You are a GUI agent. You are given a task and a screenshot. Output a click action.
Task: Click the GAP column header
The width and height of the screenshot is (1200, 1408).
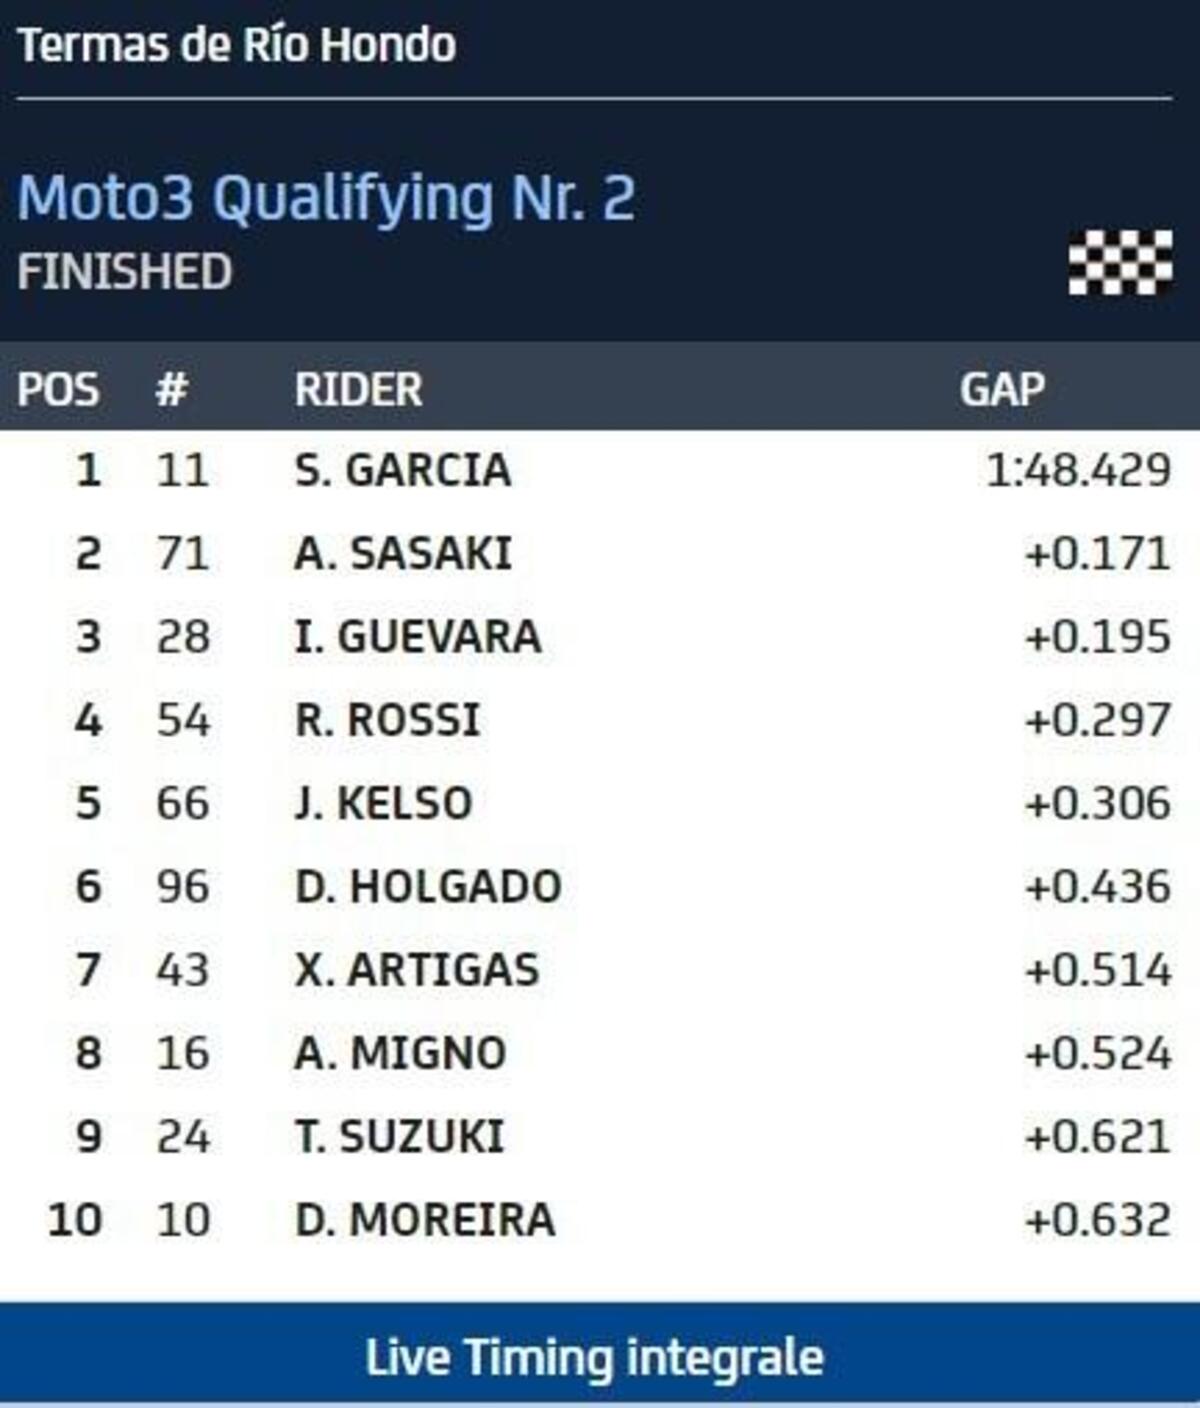click(1002, 389)
